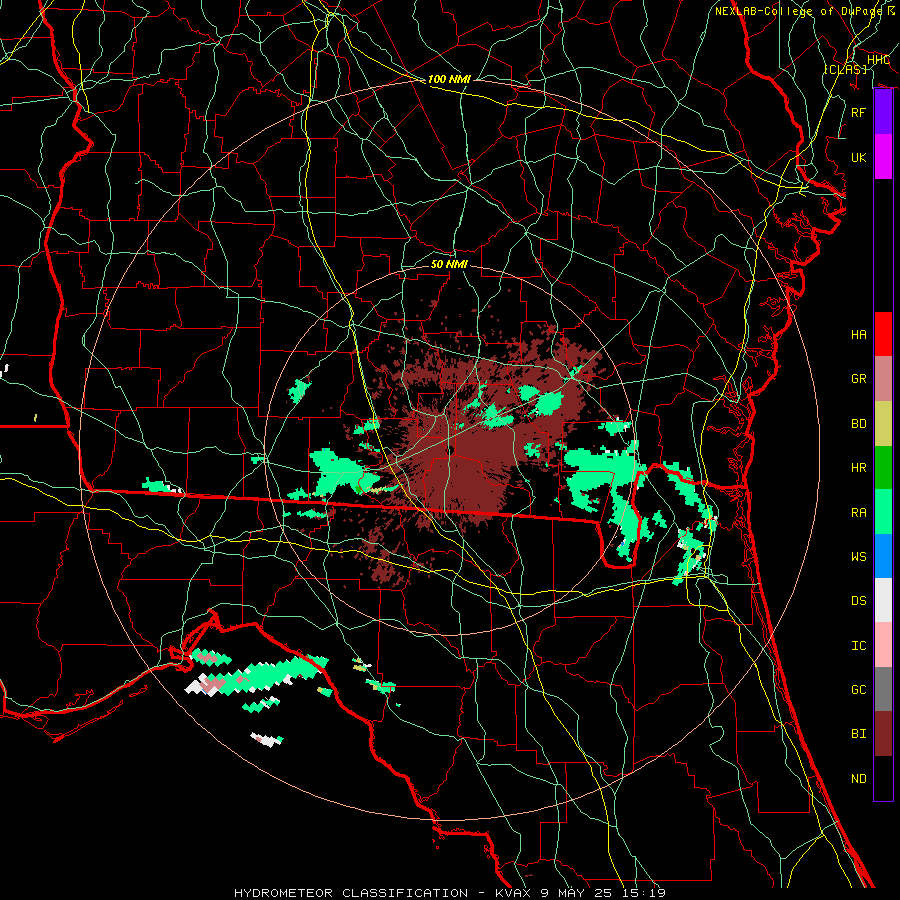Click the HR dark green legend swatch
The height and width of the screenshot is (900, 900).
pos(883,468)
